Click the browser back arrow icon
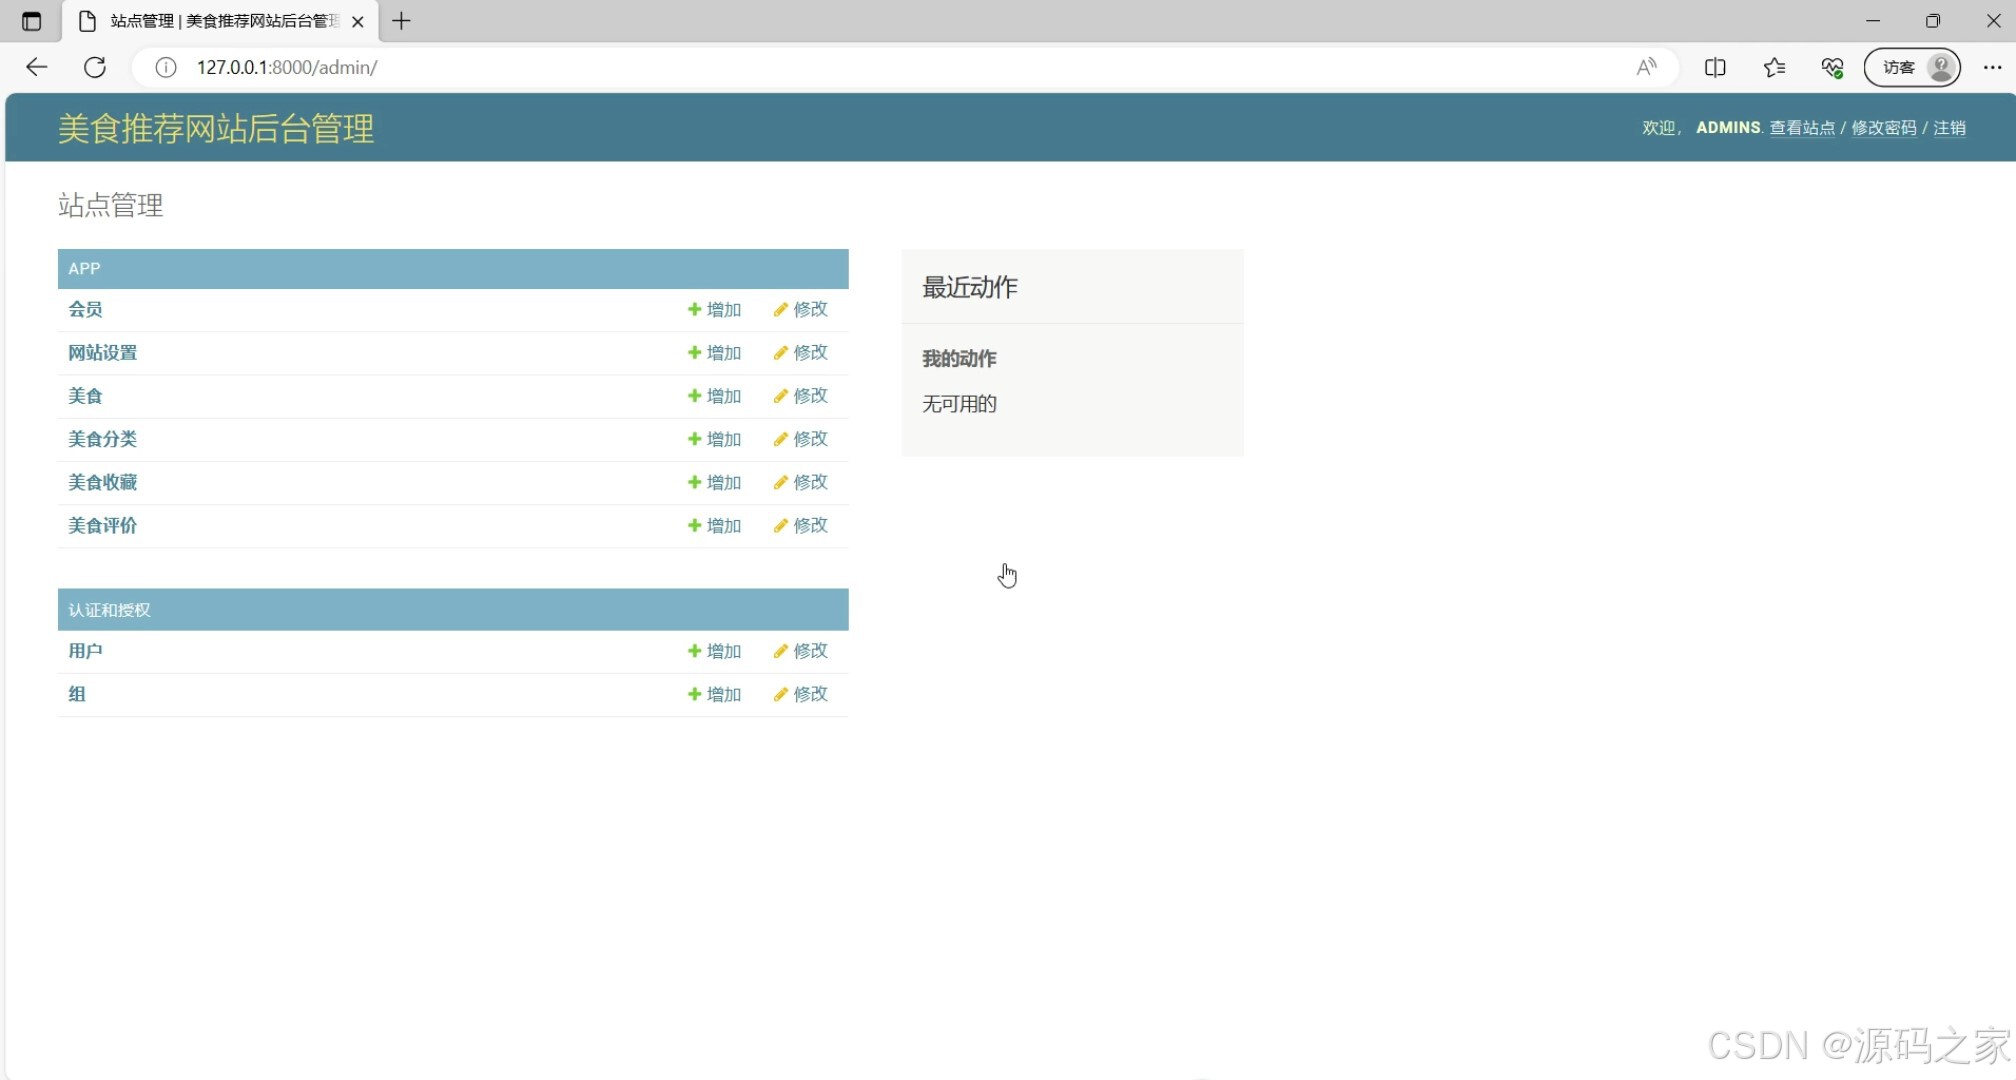The height and width of the screenshot is (1080, 2016). [37, 67]
